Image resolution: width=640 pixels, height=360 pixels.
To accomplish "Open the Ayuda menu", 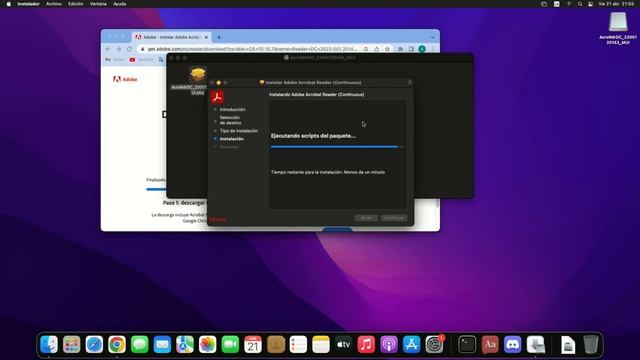I will 119,4.
